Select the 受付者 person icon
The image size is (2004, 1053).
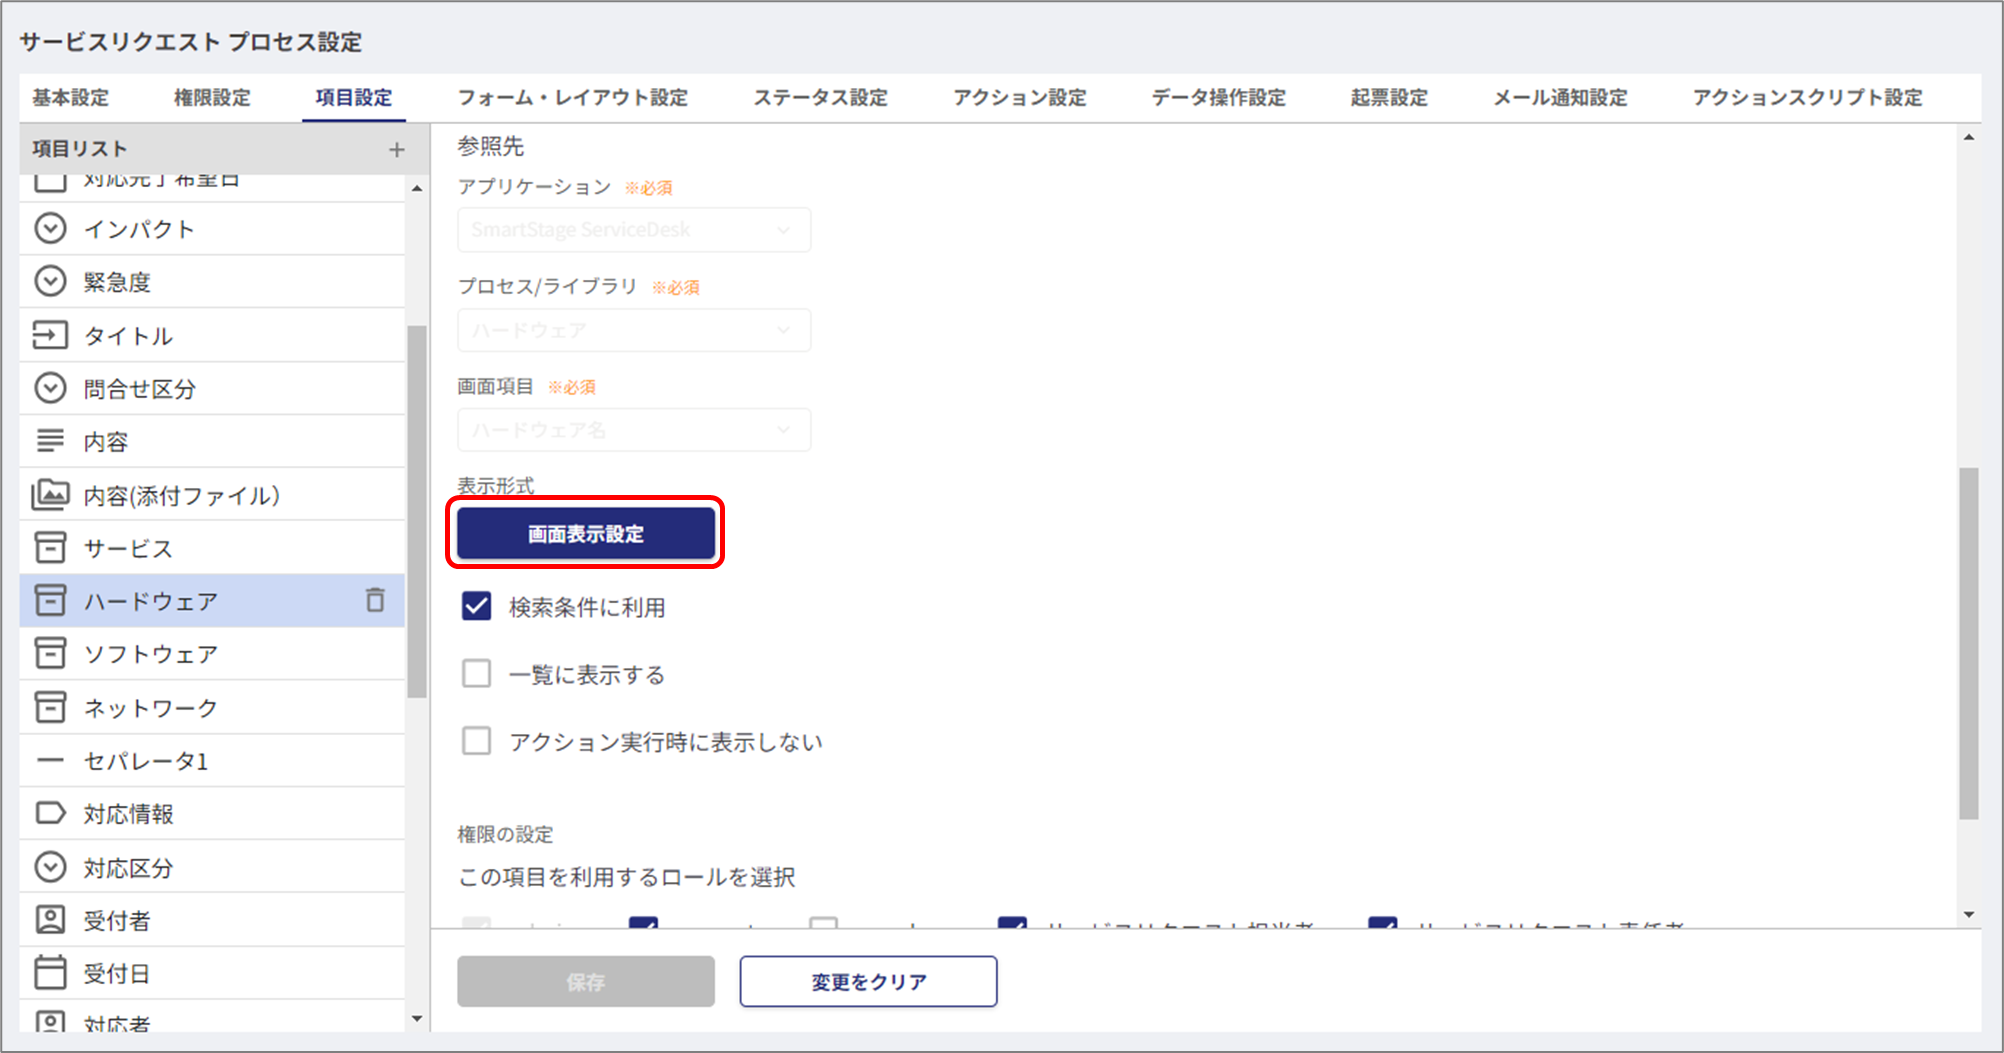[50, 920]
